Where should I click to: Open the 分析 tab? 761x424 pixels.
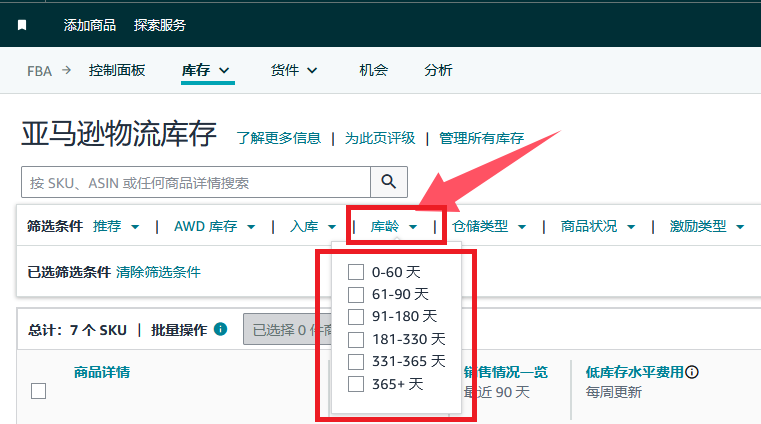coord(438,71)
